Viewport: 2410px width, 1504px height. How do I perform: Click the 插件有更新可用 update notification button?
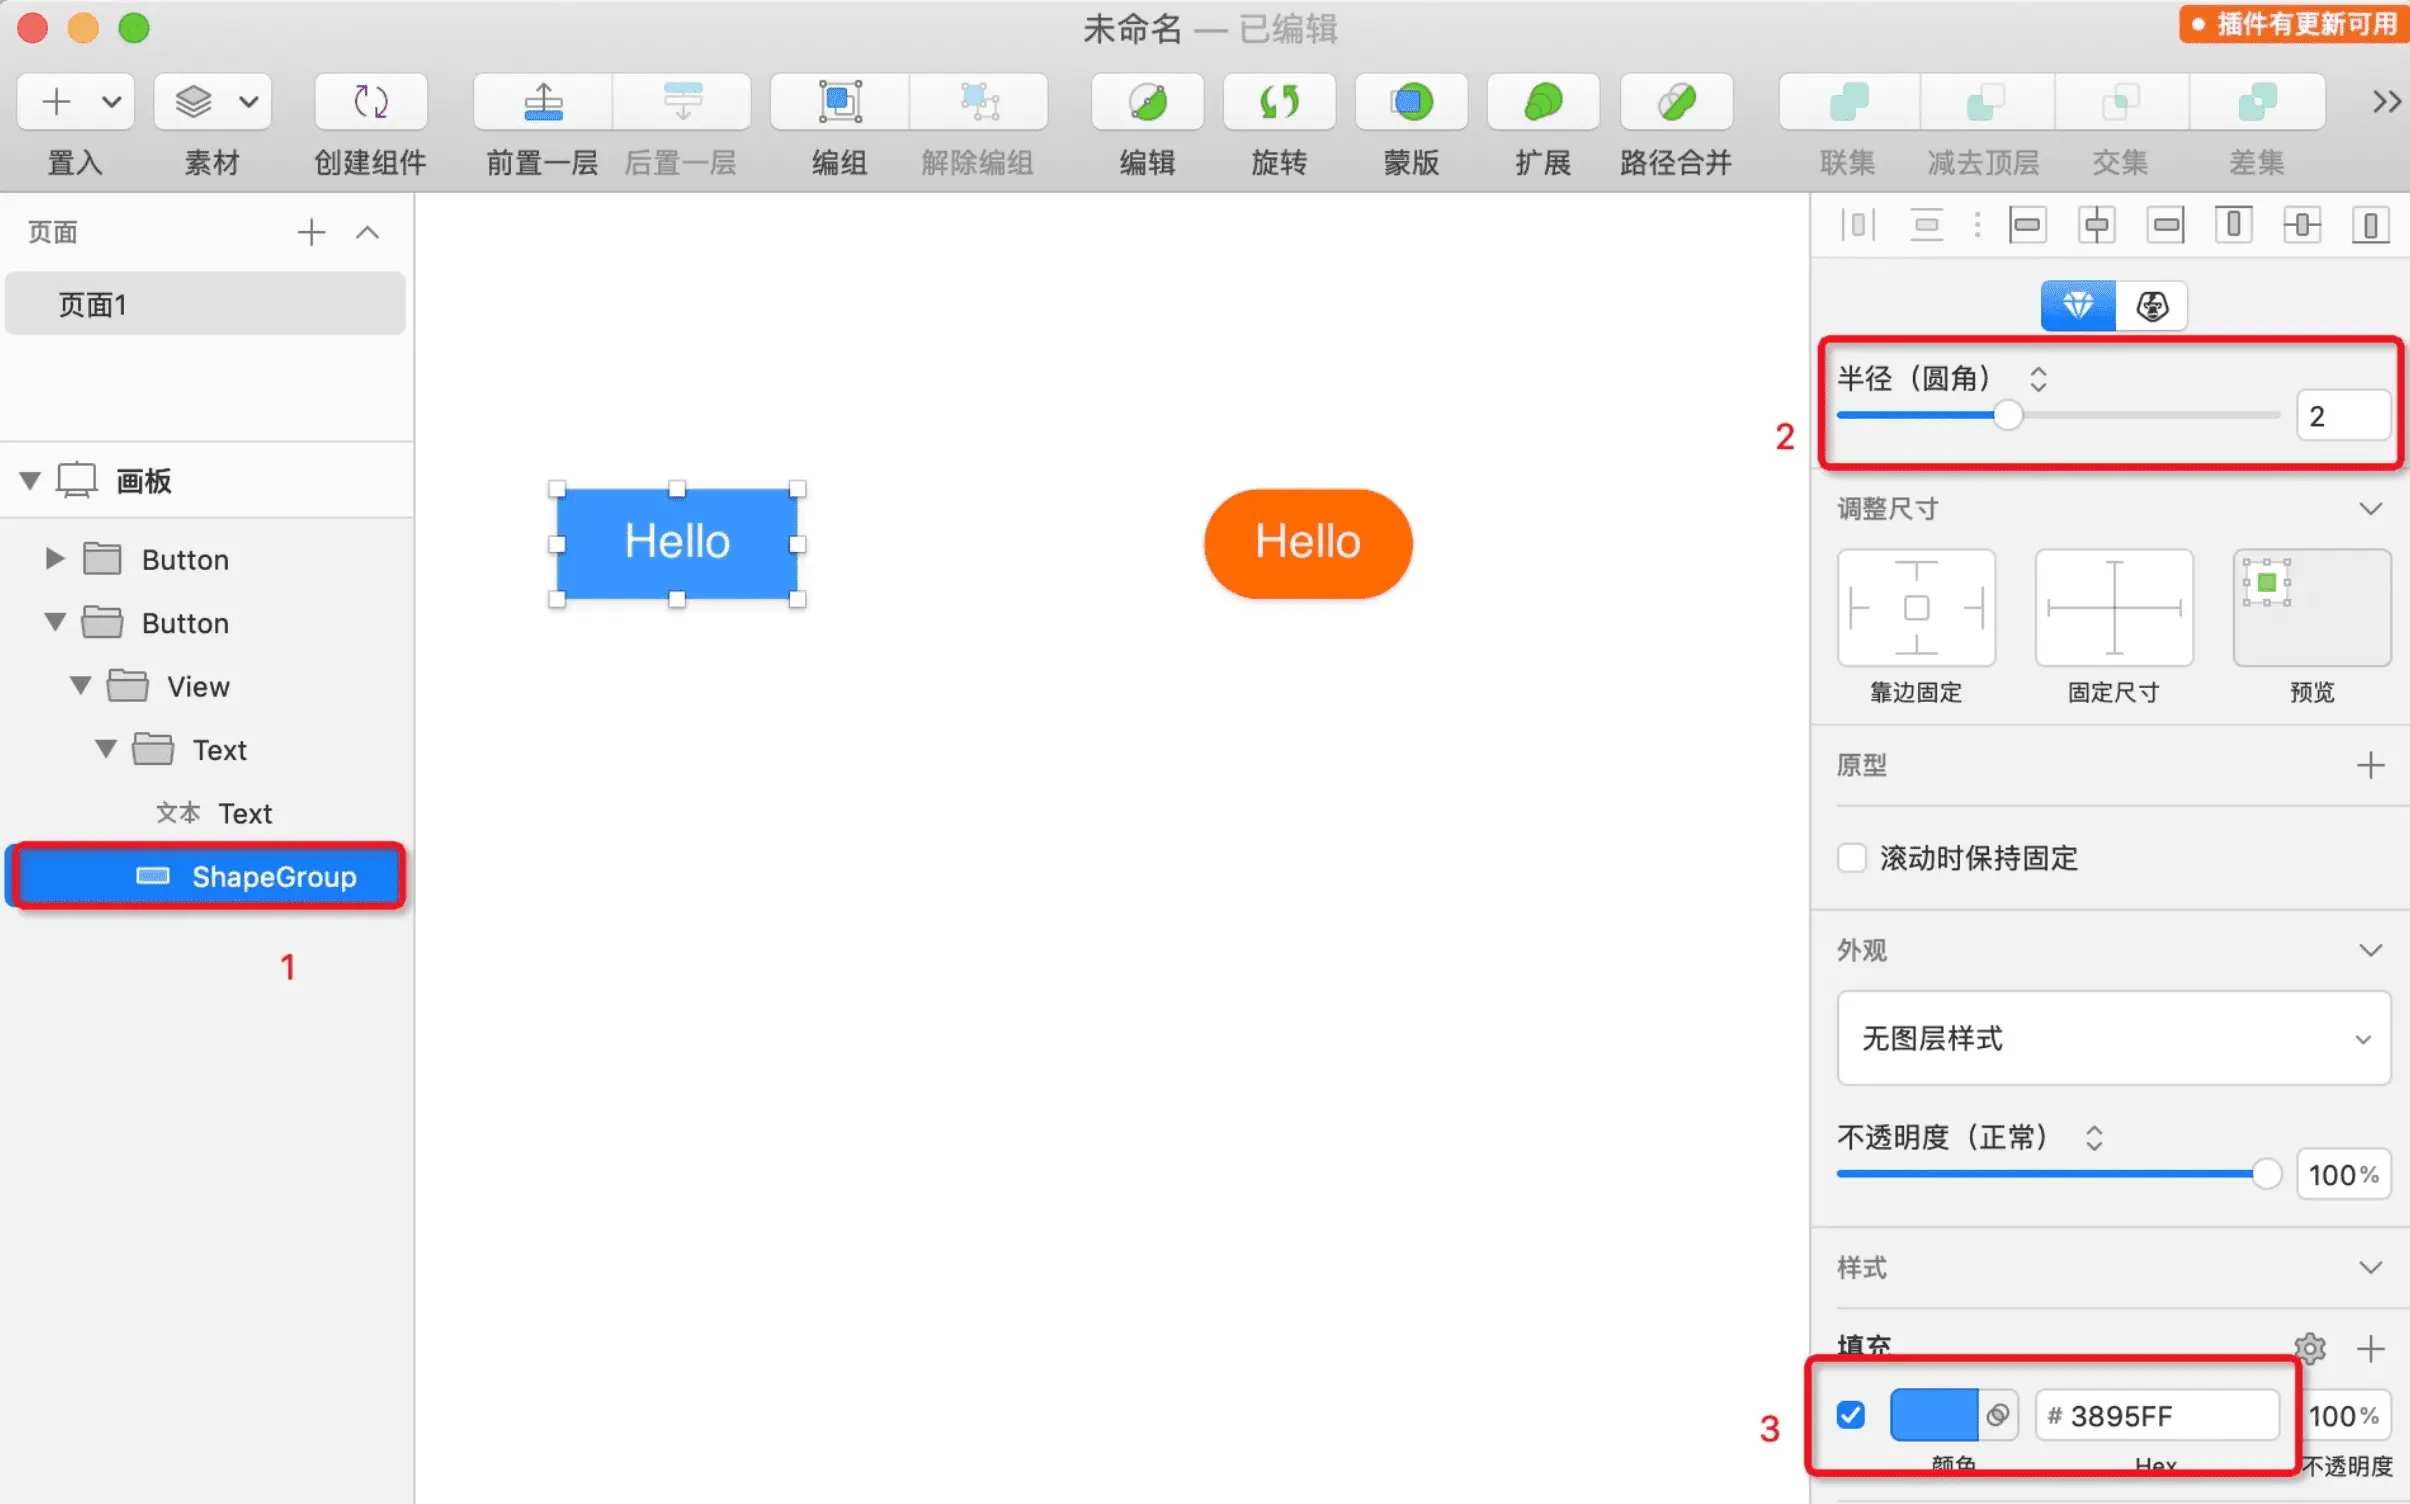click(x=2293, y=24)
